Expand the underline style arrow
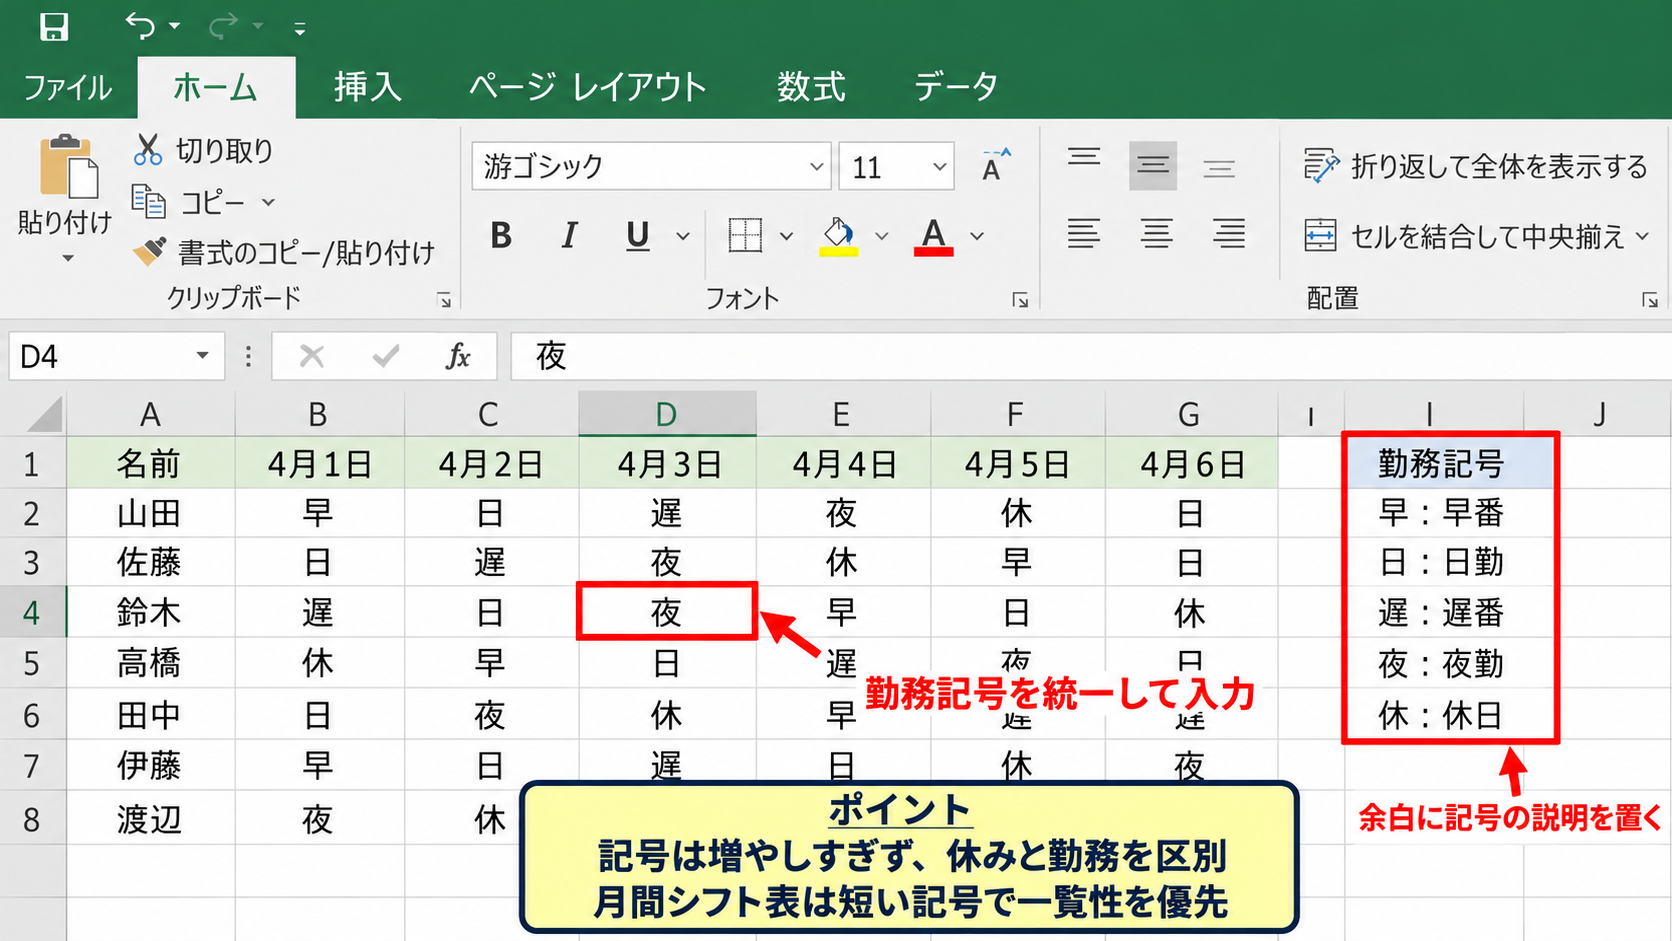 [683, 236]
